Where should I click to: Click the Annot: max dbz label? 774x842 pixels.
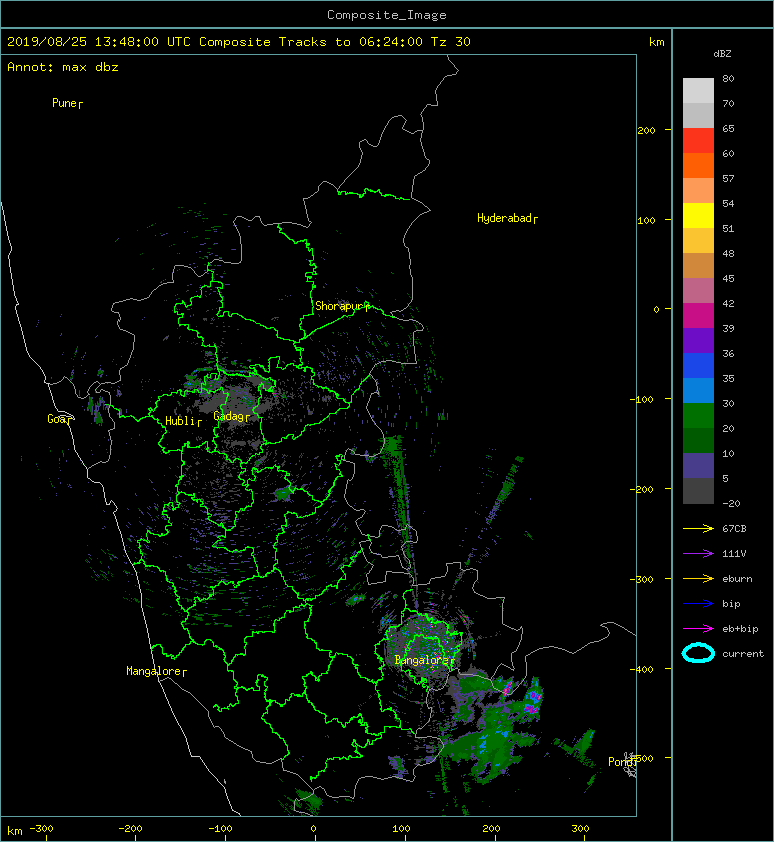63,67
